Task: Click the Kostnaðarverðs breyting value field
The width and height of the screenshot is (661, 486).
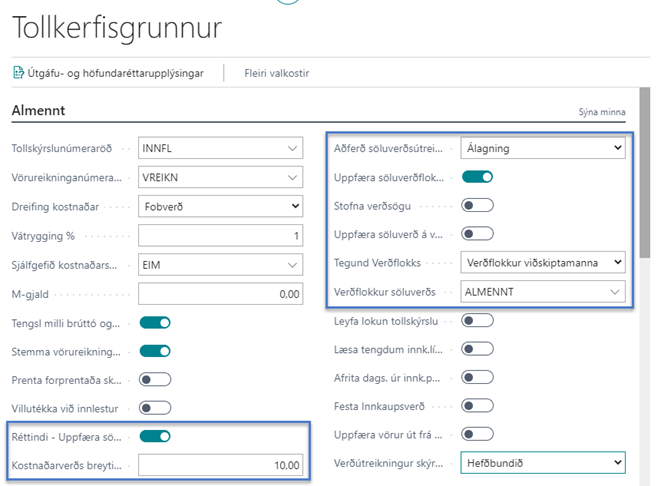Action: (x=220, y=464)
